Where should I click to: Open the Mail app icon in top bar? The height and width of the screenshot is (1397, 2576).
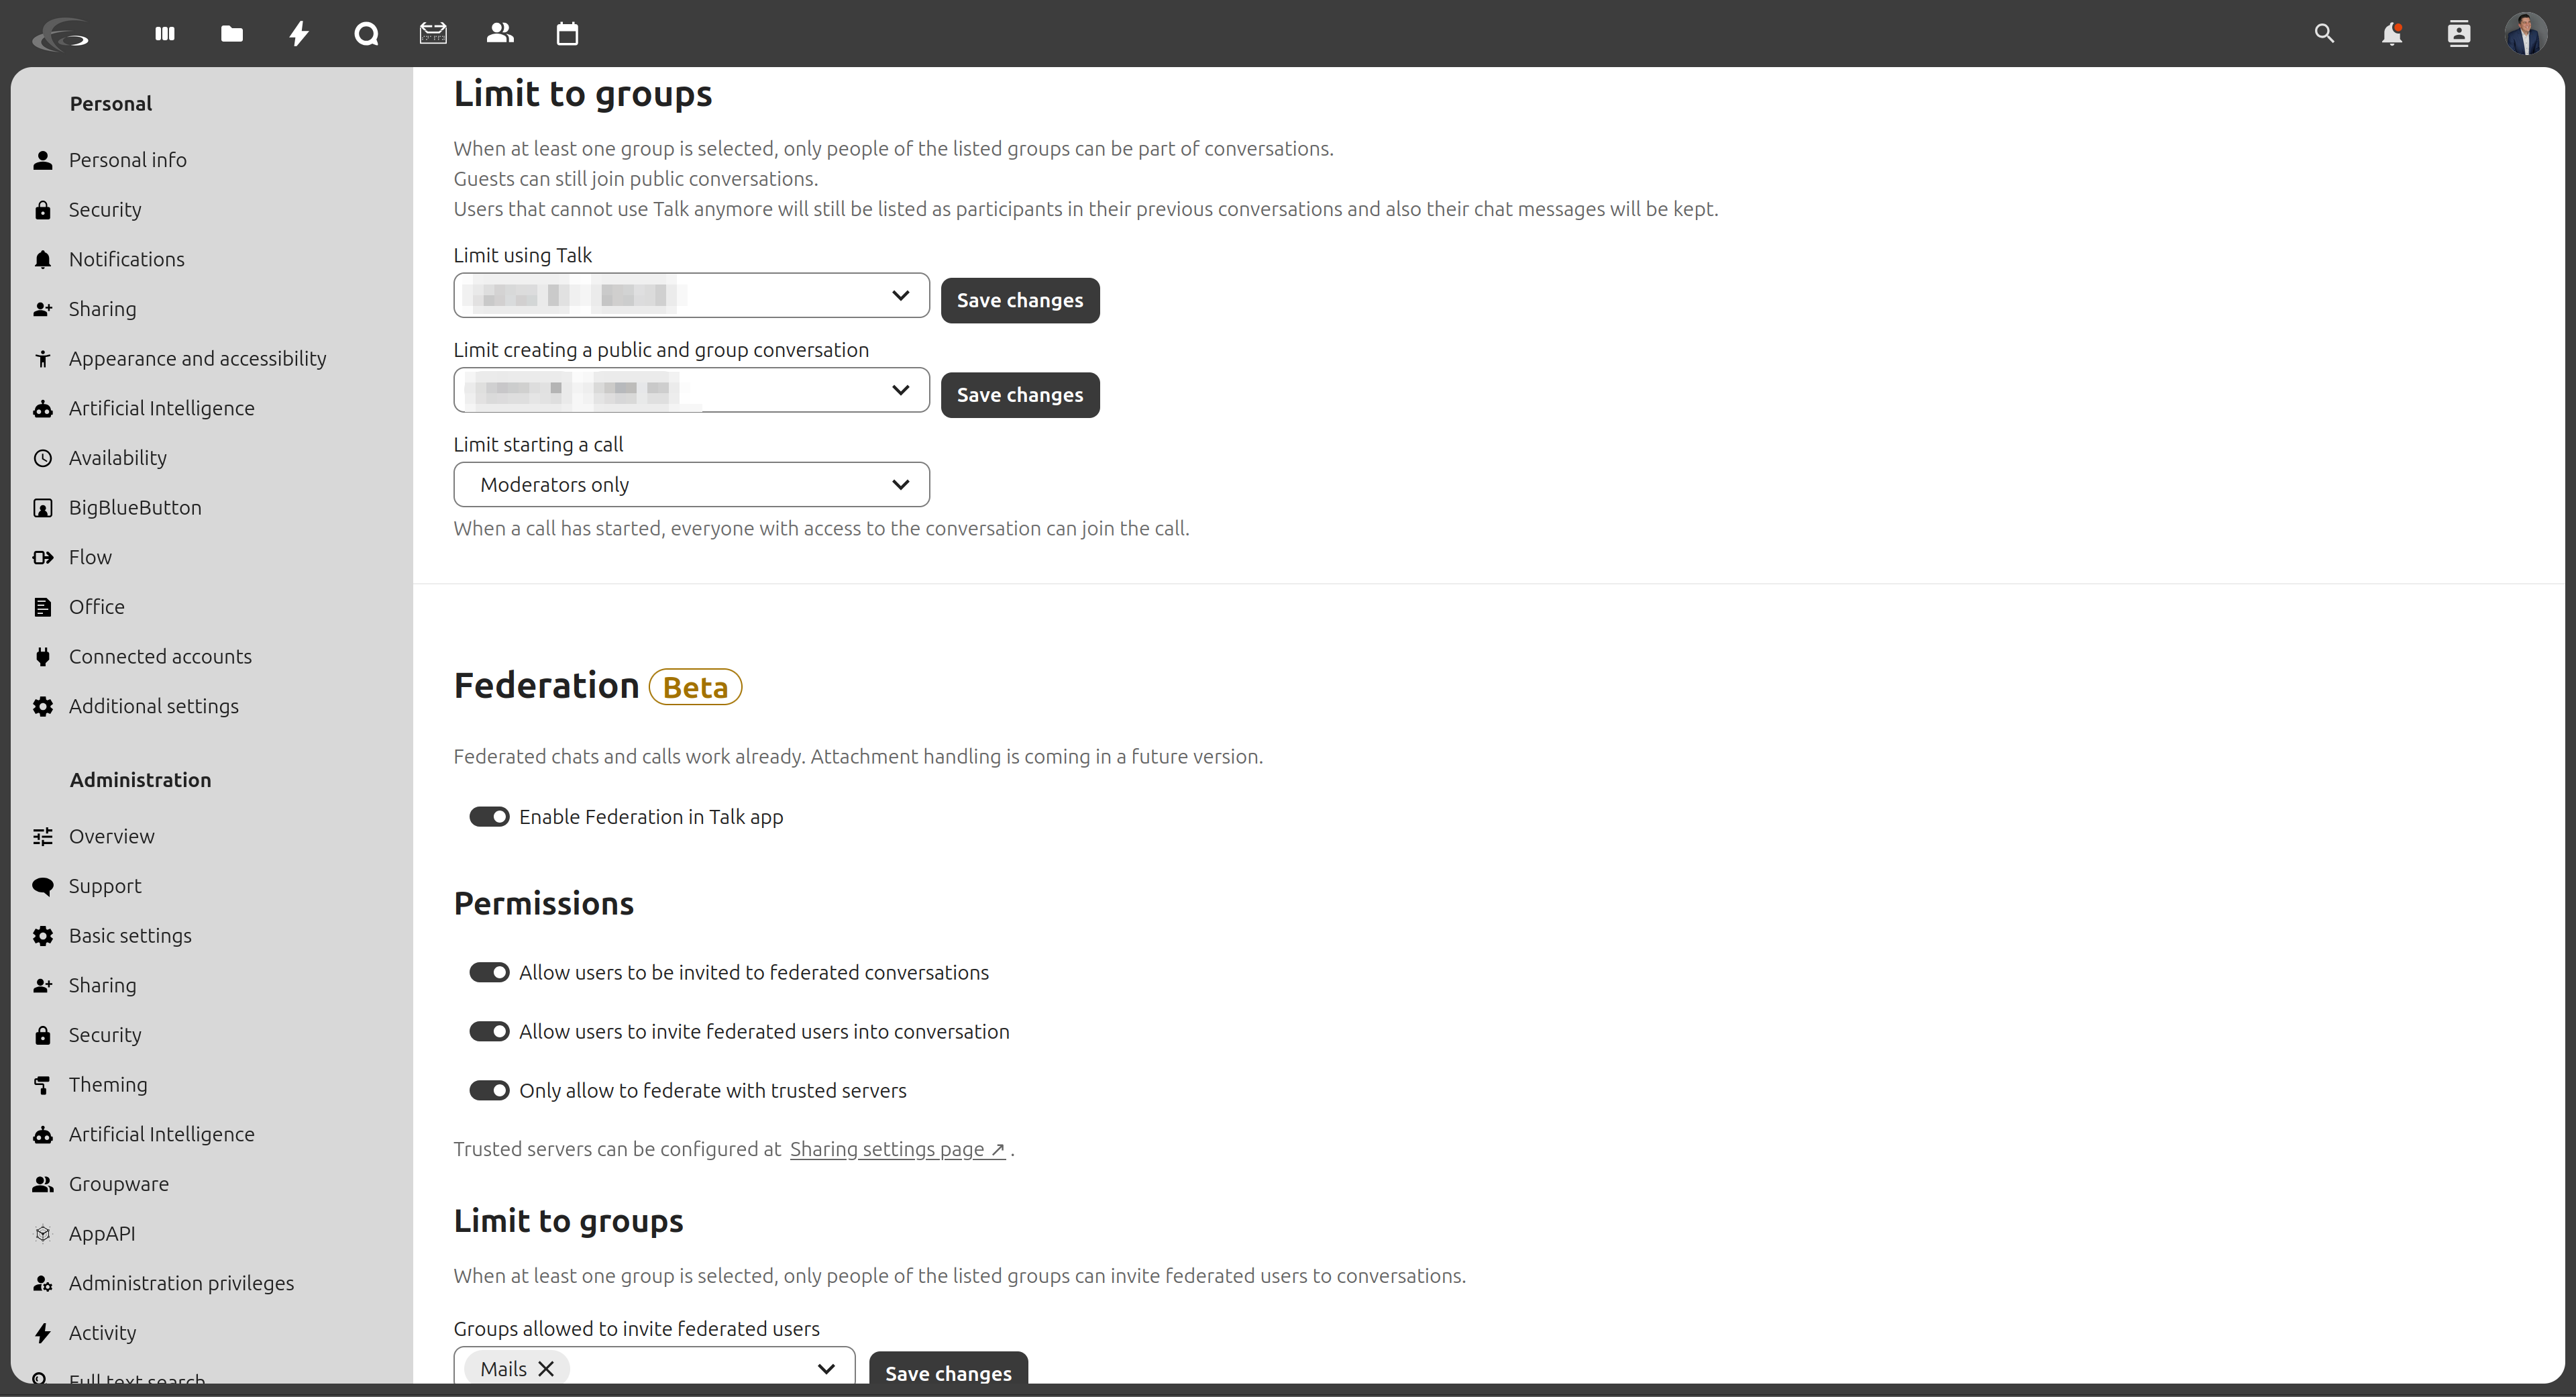433,34
